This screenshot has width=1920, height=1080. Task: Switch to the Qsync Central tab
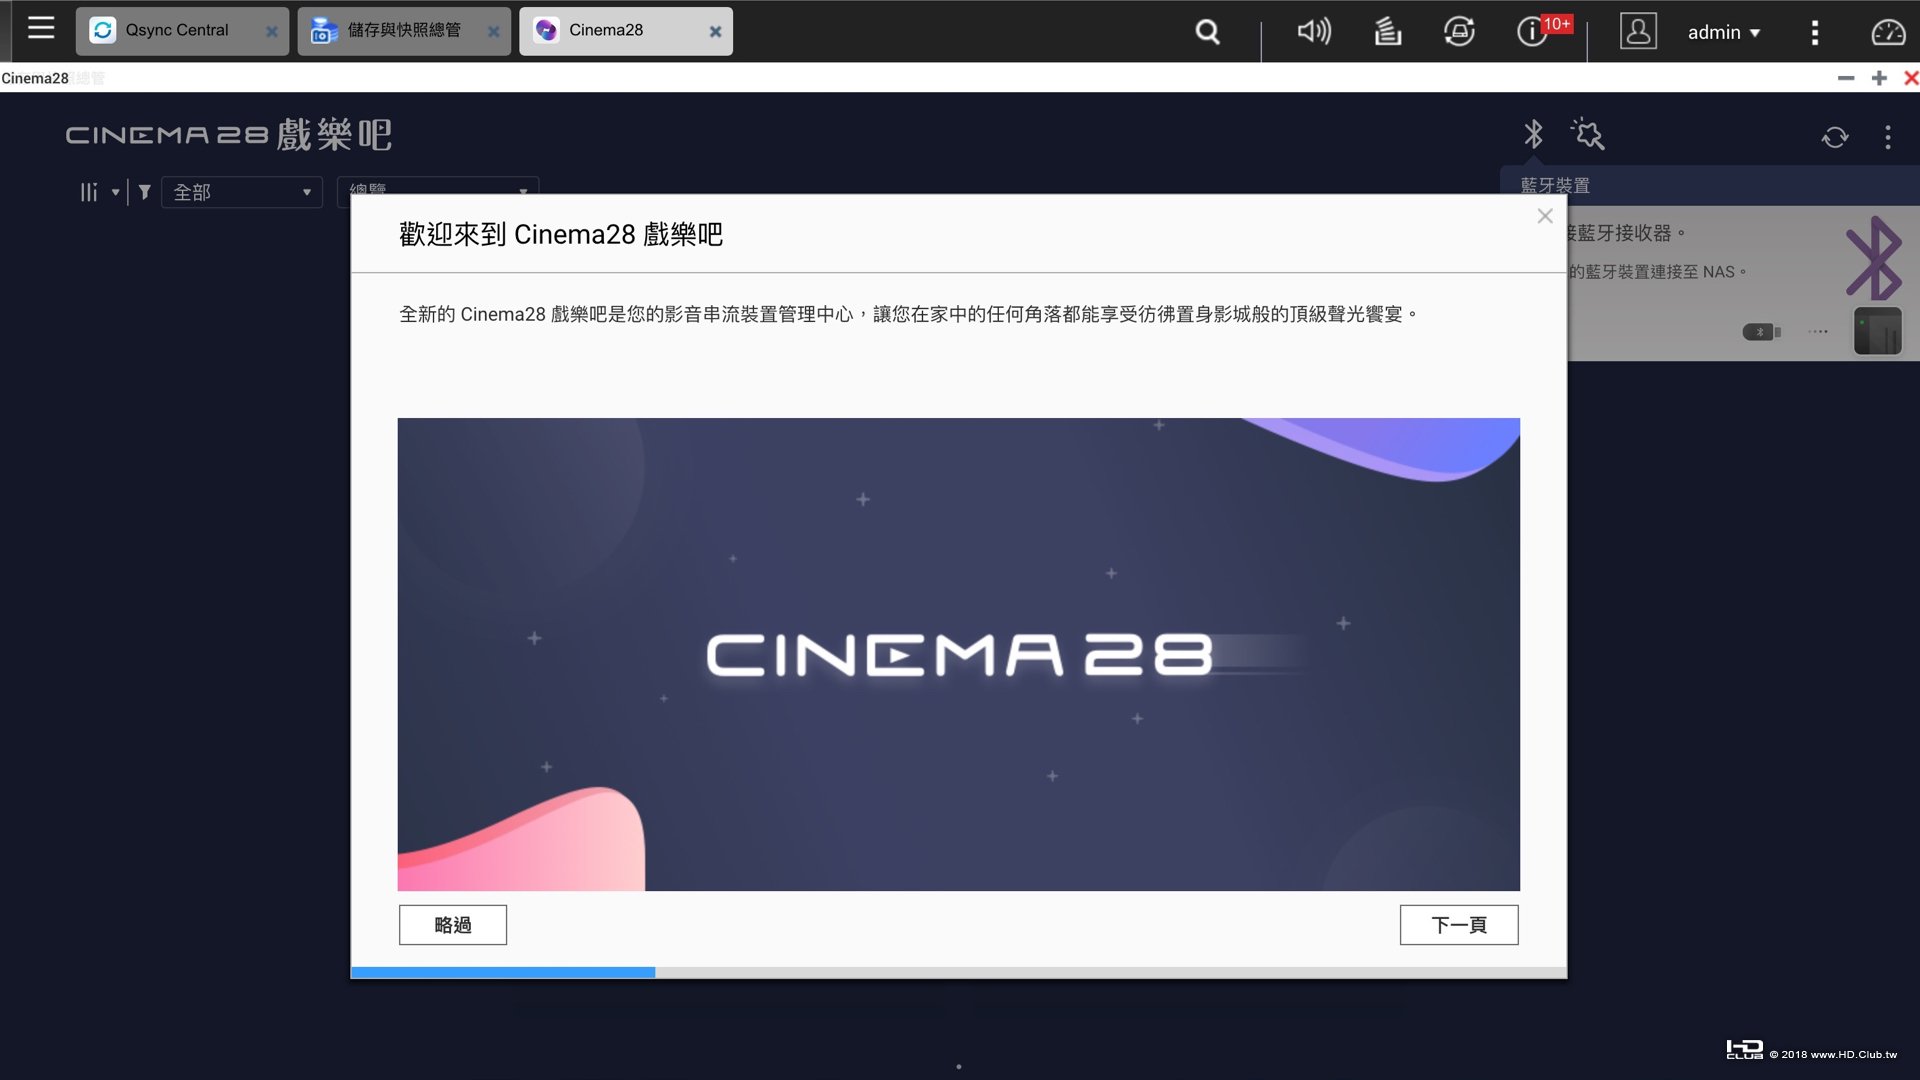tap(177, 31)
